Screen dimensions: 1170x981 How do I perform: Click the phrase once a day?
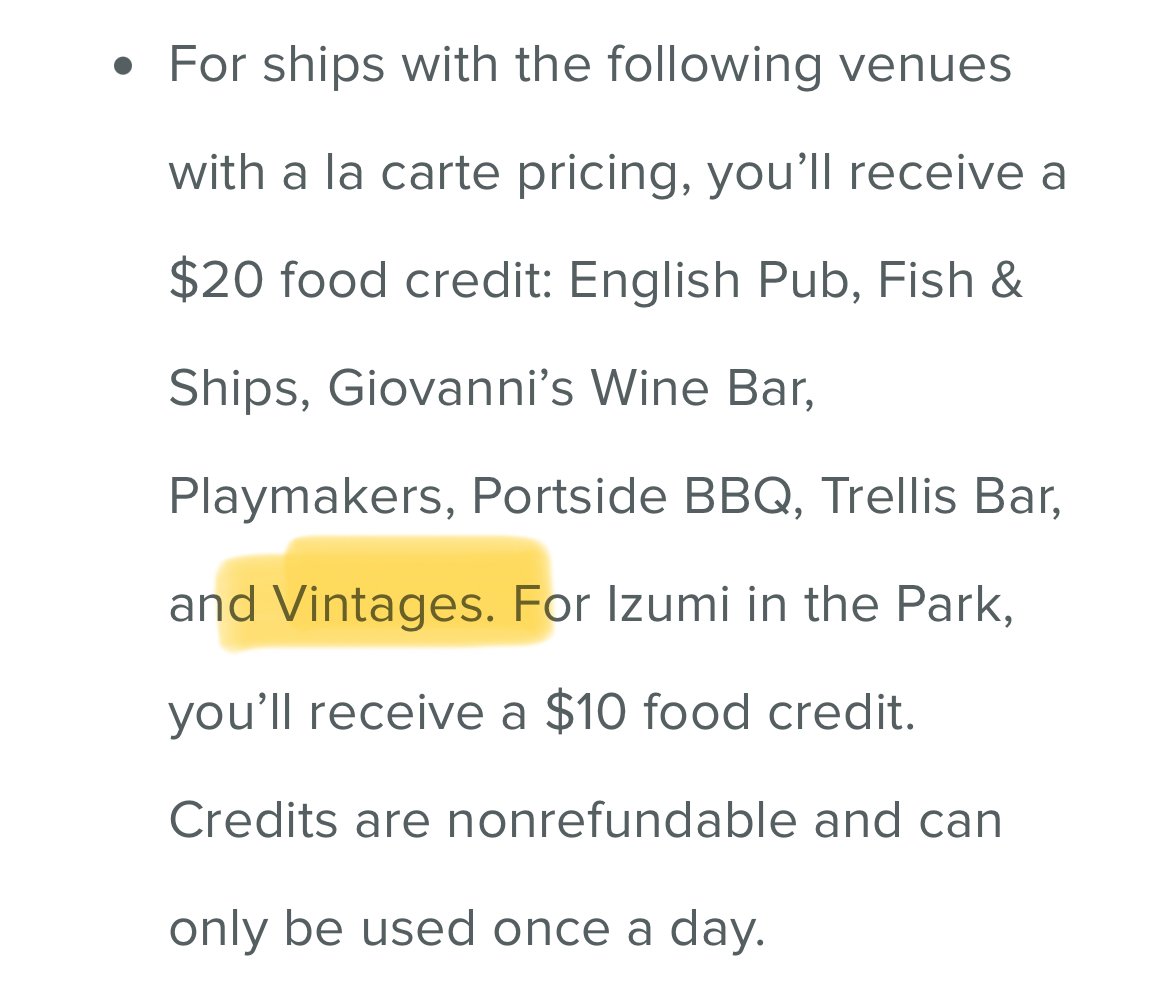coord(628,930)
